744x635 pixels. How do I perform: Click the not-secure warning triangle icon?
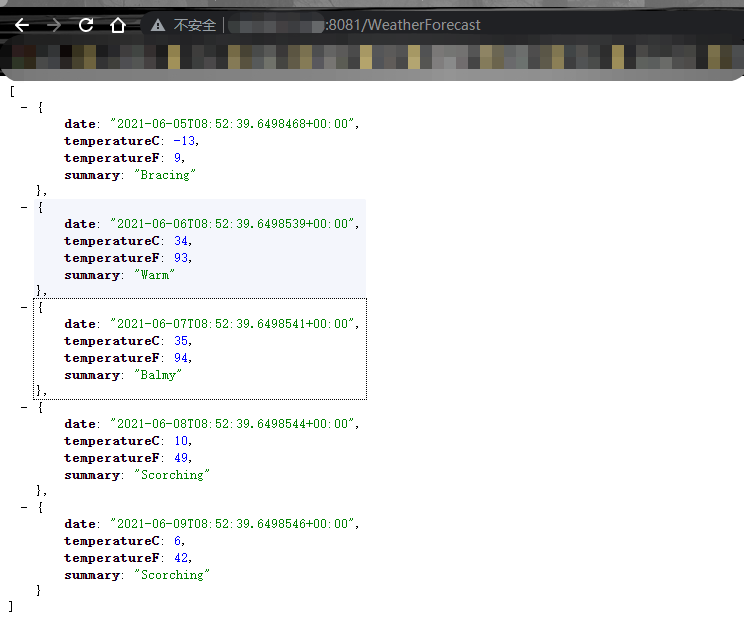click(x=158, y=25)
